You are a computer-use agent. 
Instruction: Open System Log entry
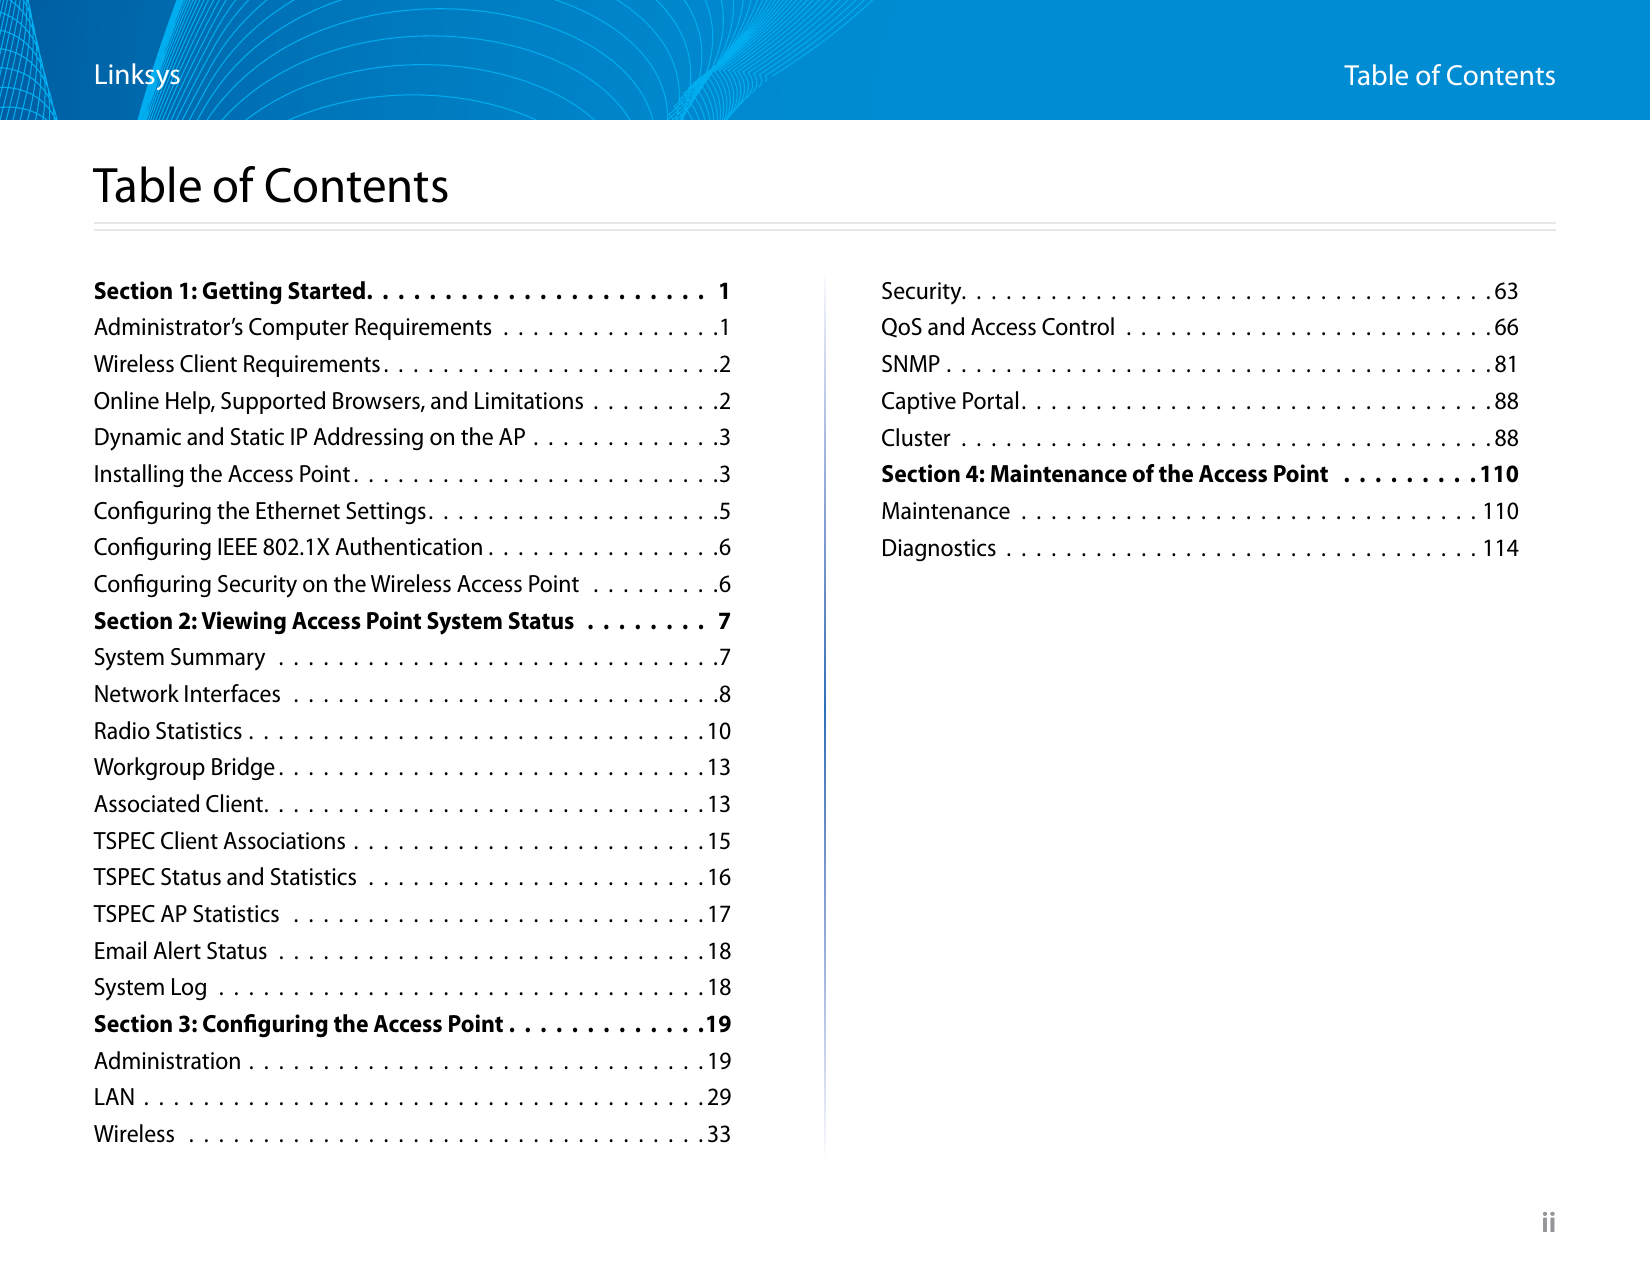[x=412, y=988]
